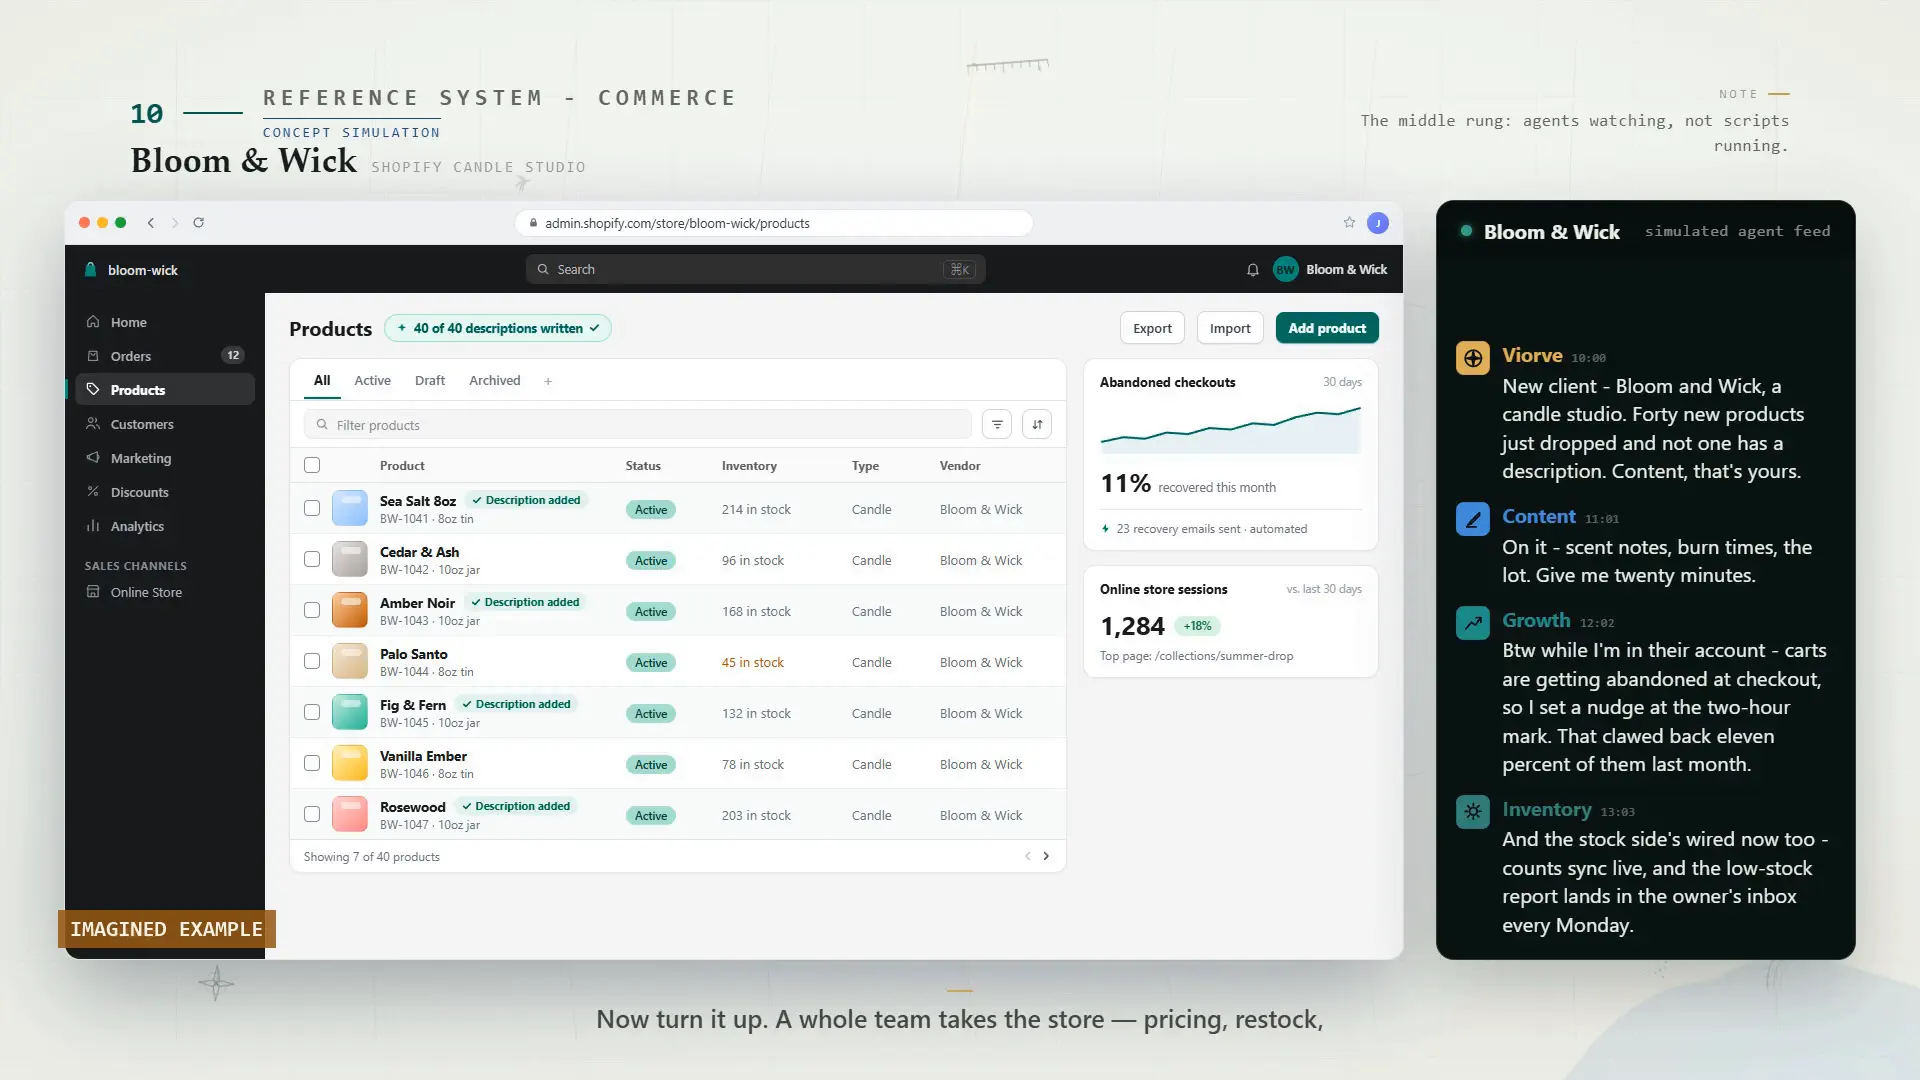
Task: Open the Palo Santo product thumbnail
Action: (350, 662)
